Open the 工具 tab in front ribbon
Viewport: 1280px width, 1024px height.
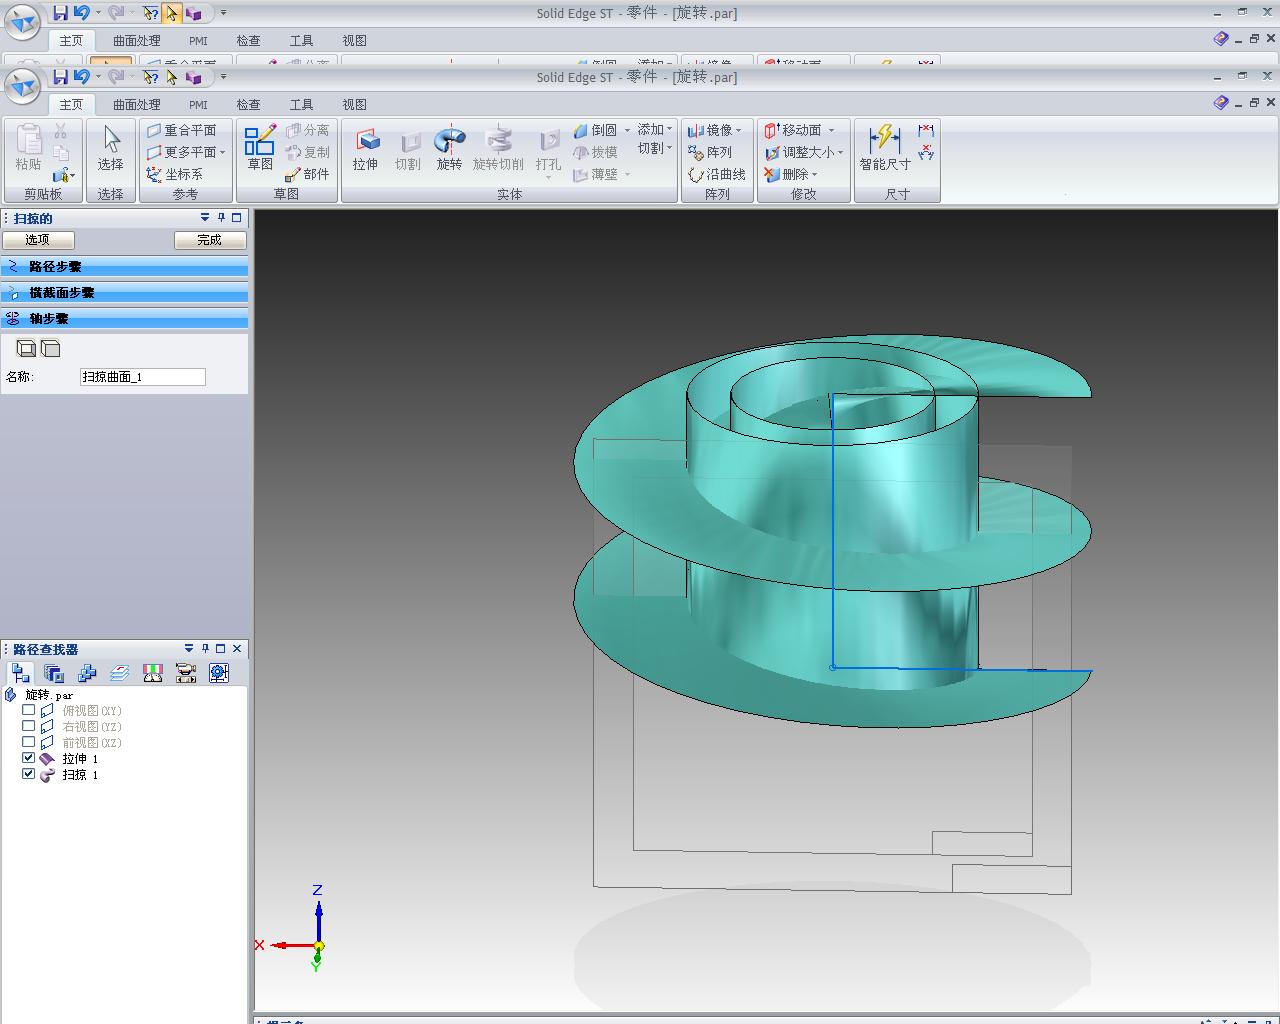point(301,104)
